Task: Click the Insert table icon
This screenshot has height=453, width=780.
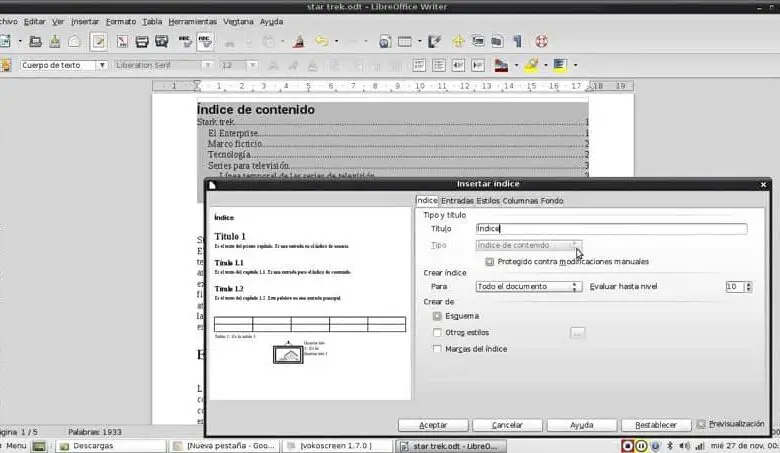Action: click(404, 42)
